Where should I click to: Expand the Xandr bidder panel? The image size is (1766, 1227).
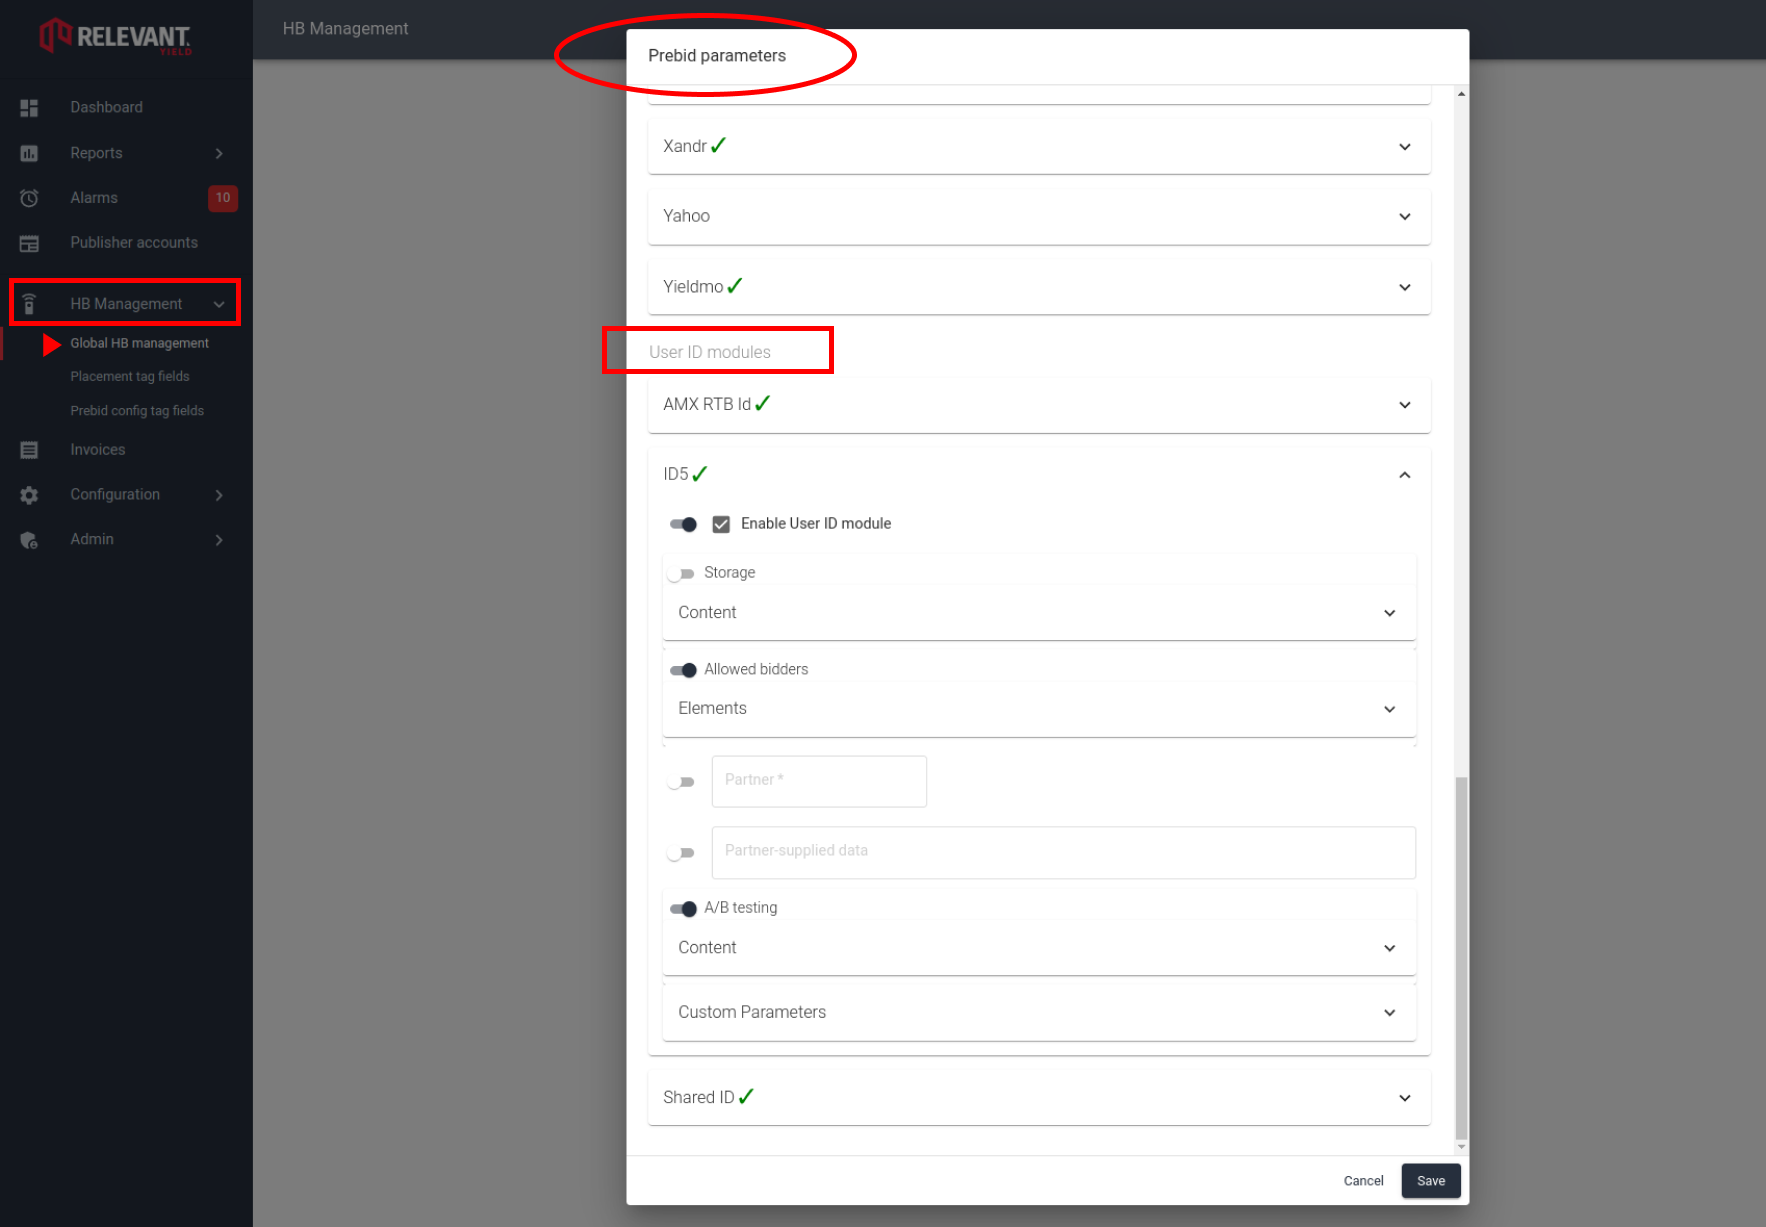[1039, 146]
